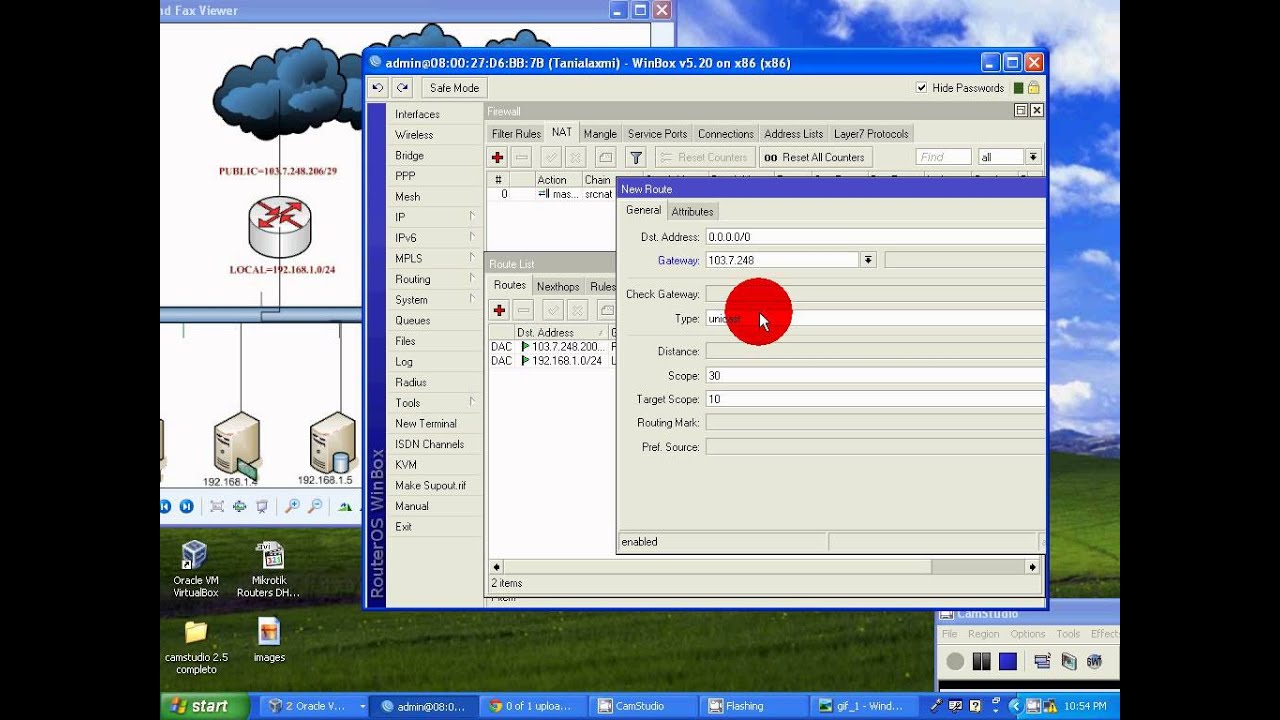This screenshot has height=720, width=1280.
Task: Open the 'all' filter dropdown in Firewall
Action: pyautogui.click(x=1033, y=157)
